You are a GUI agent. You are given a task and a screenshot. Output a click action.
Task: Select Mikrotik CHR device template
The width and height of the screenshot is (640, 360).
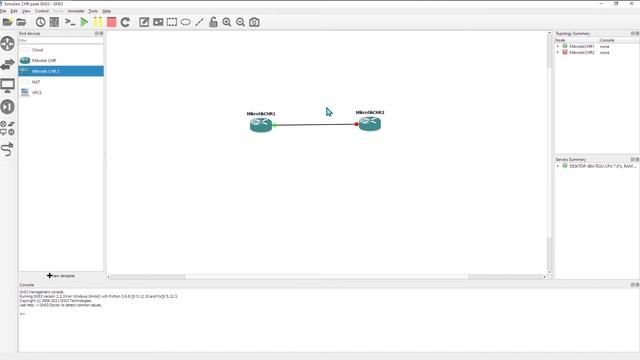(x=61, y=60)
